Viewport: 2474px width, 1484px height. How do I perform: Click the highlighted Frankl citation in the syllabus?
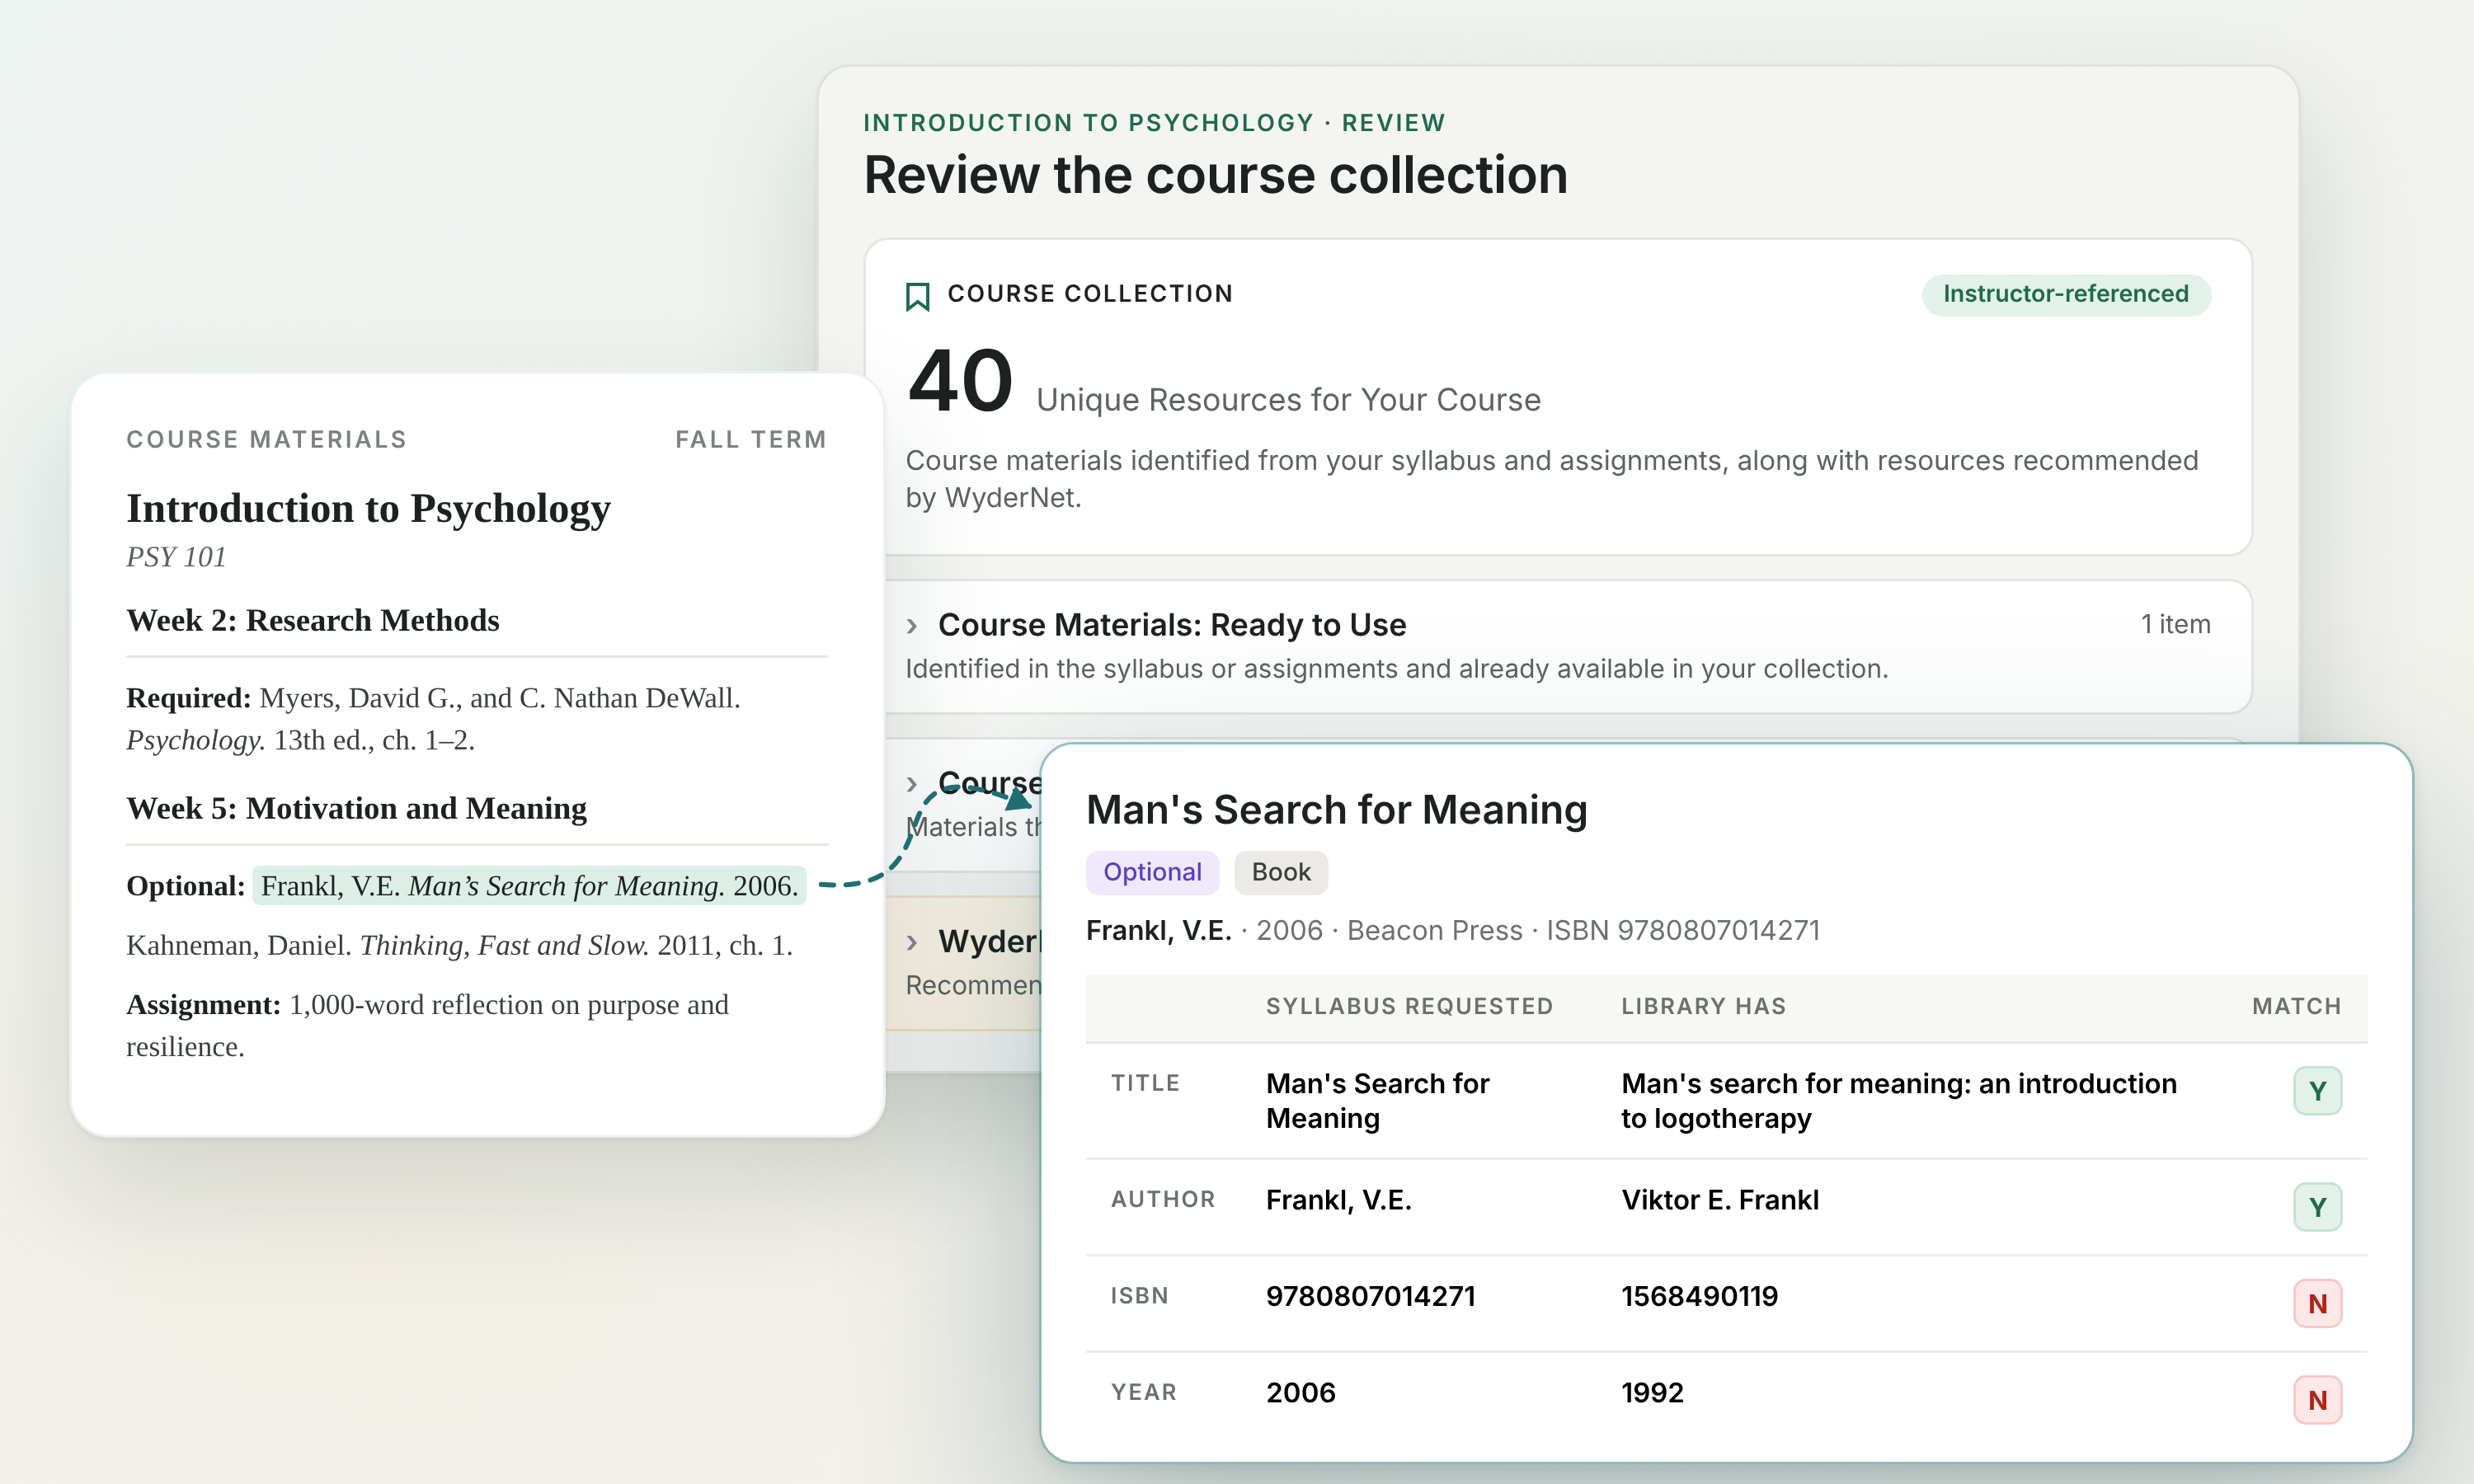pos(529,886)
